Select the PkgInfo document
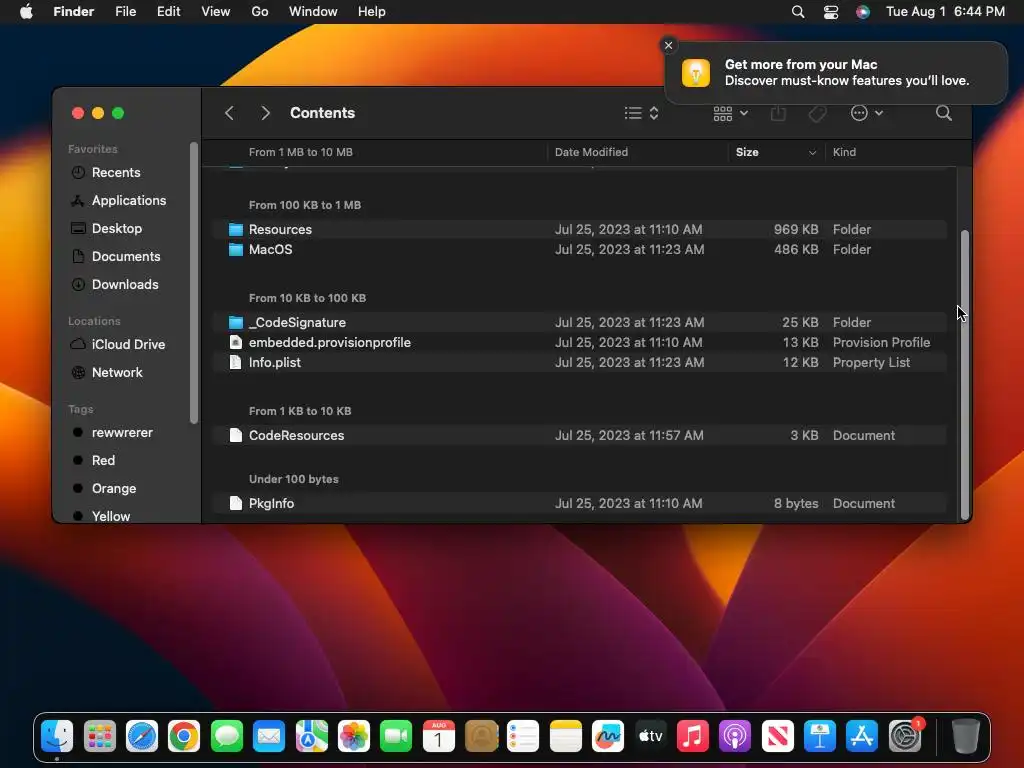Viewport: 1024px width, 768px height. [580, 504]
